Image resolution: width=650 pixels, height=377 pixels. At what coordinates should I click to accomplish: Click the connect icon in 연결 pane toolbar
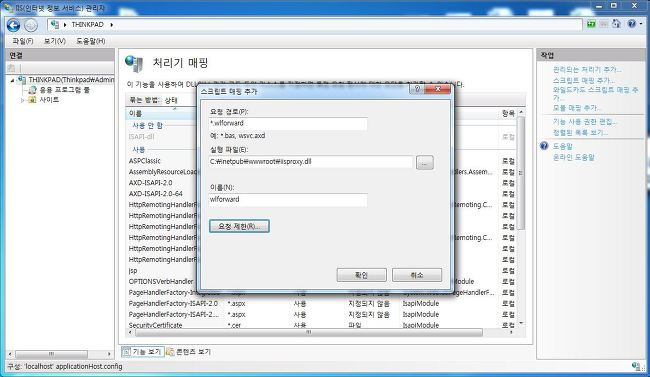[x=12, y=68]
